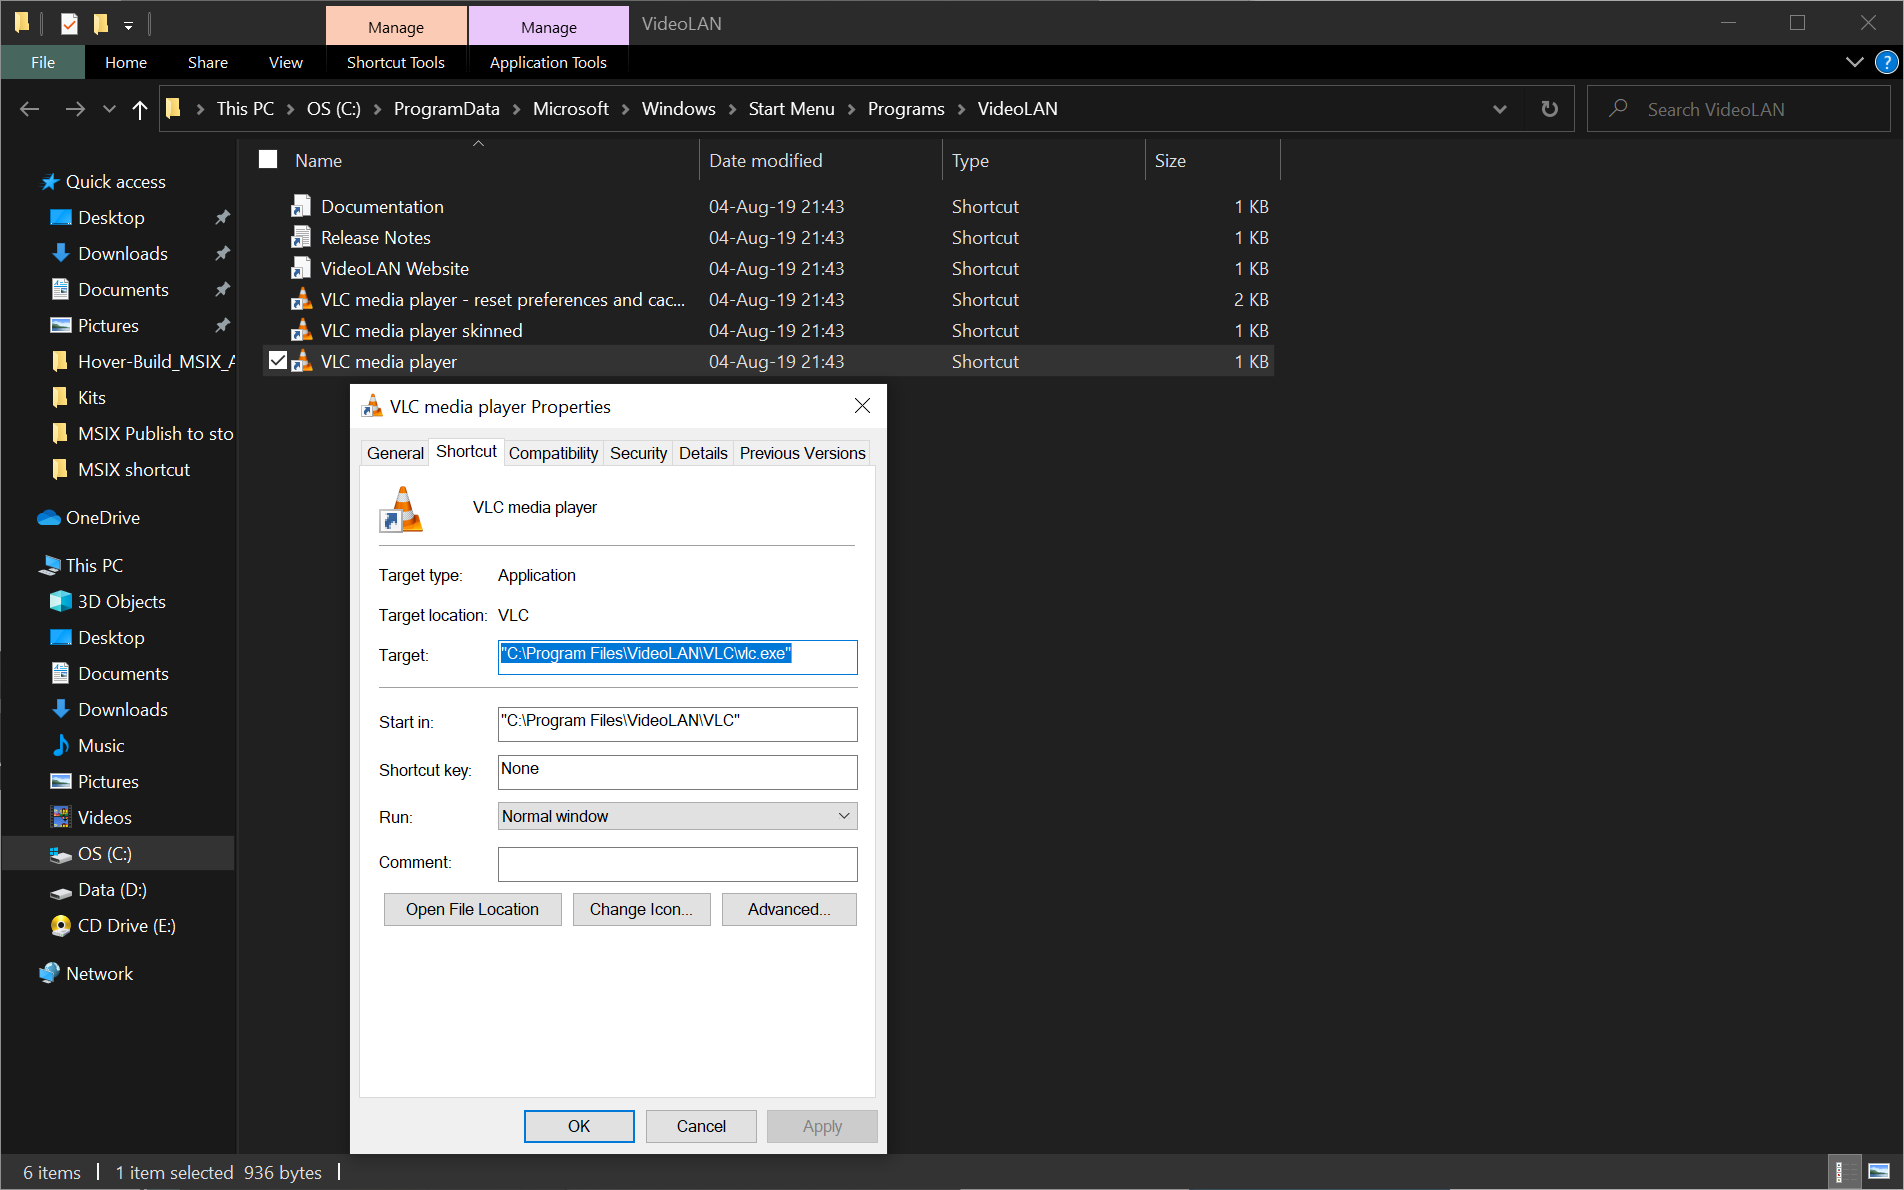The height and width of the screenshot is (1190, 1904).
Task: Refresh the VideoLAN folder view
Action: 1549,109
